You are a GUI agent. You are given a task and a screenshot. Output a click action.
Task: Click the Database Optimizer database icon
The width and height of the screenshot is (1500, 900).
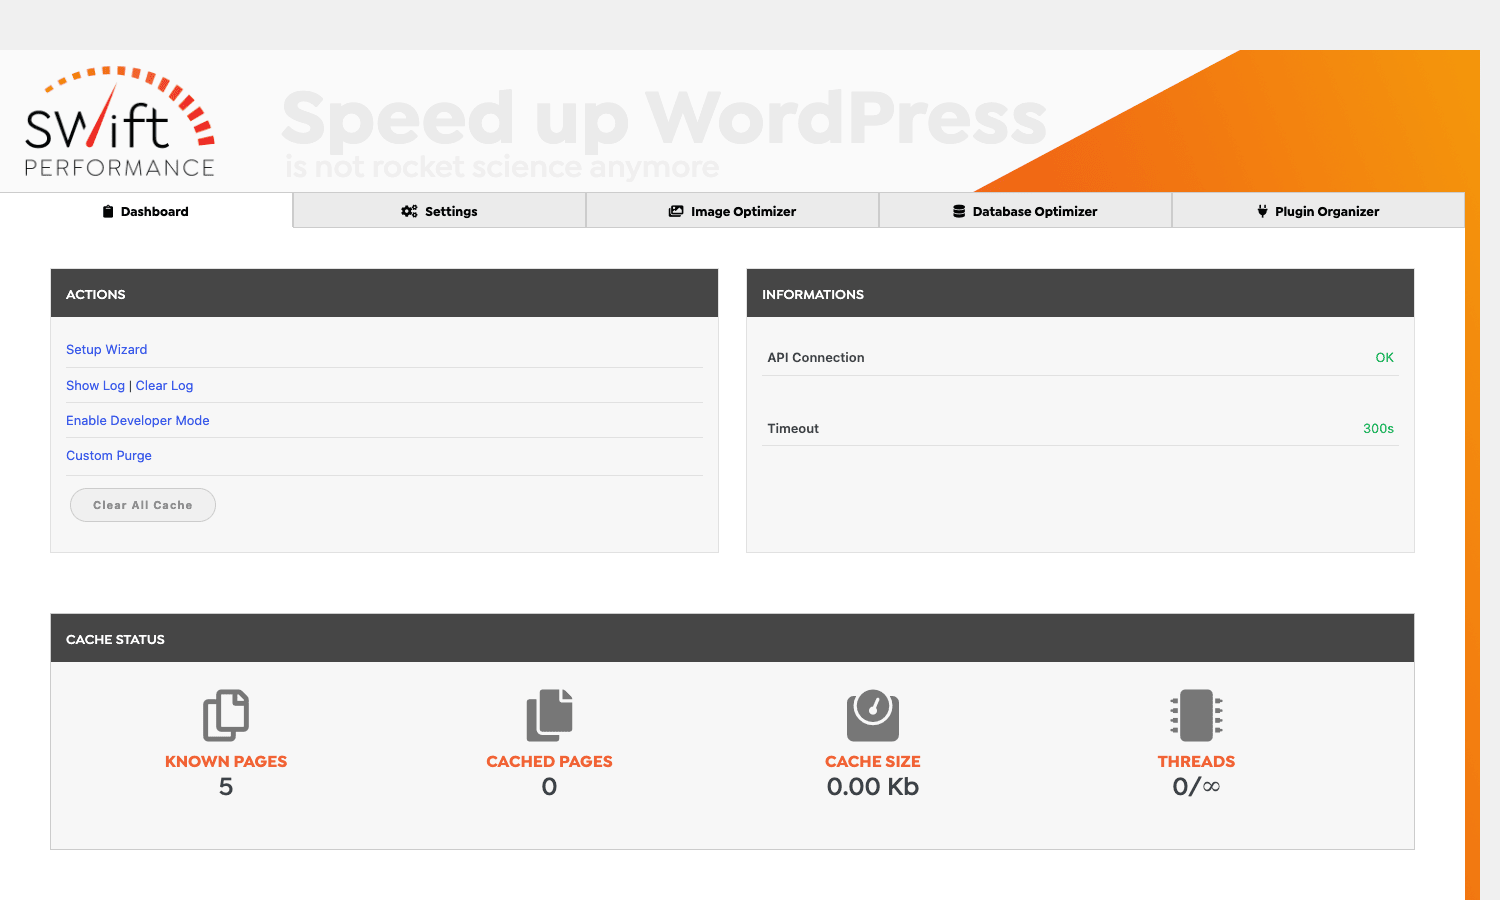coord(959,211)
